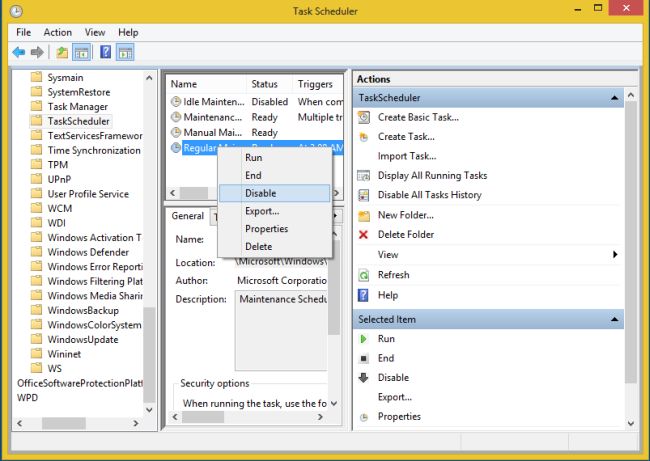Click Import Task in Actions pane
Viewport: 650px width, 461px height.
point(407,156)
